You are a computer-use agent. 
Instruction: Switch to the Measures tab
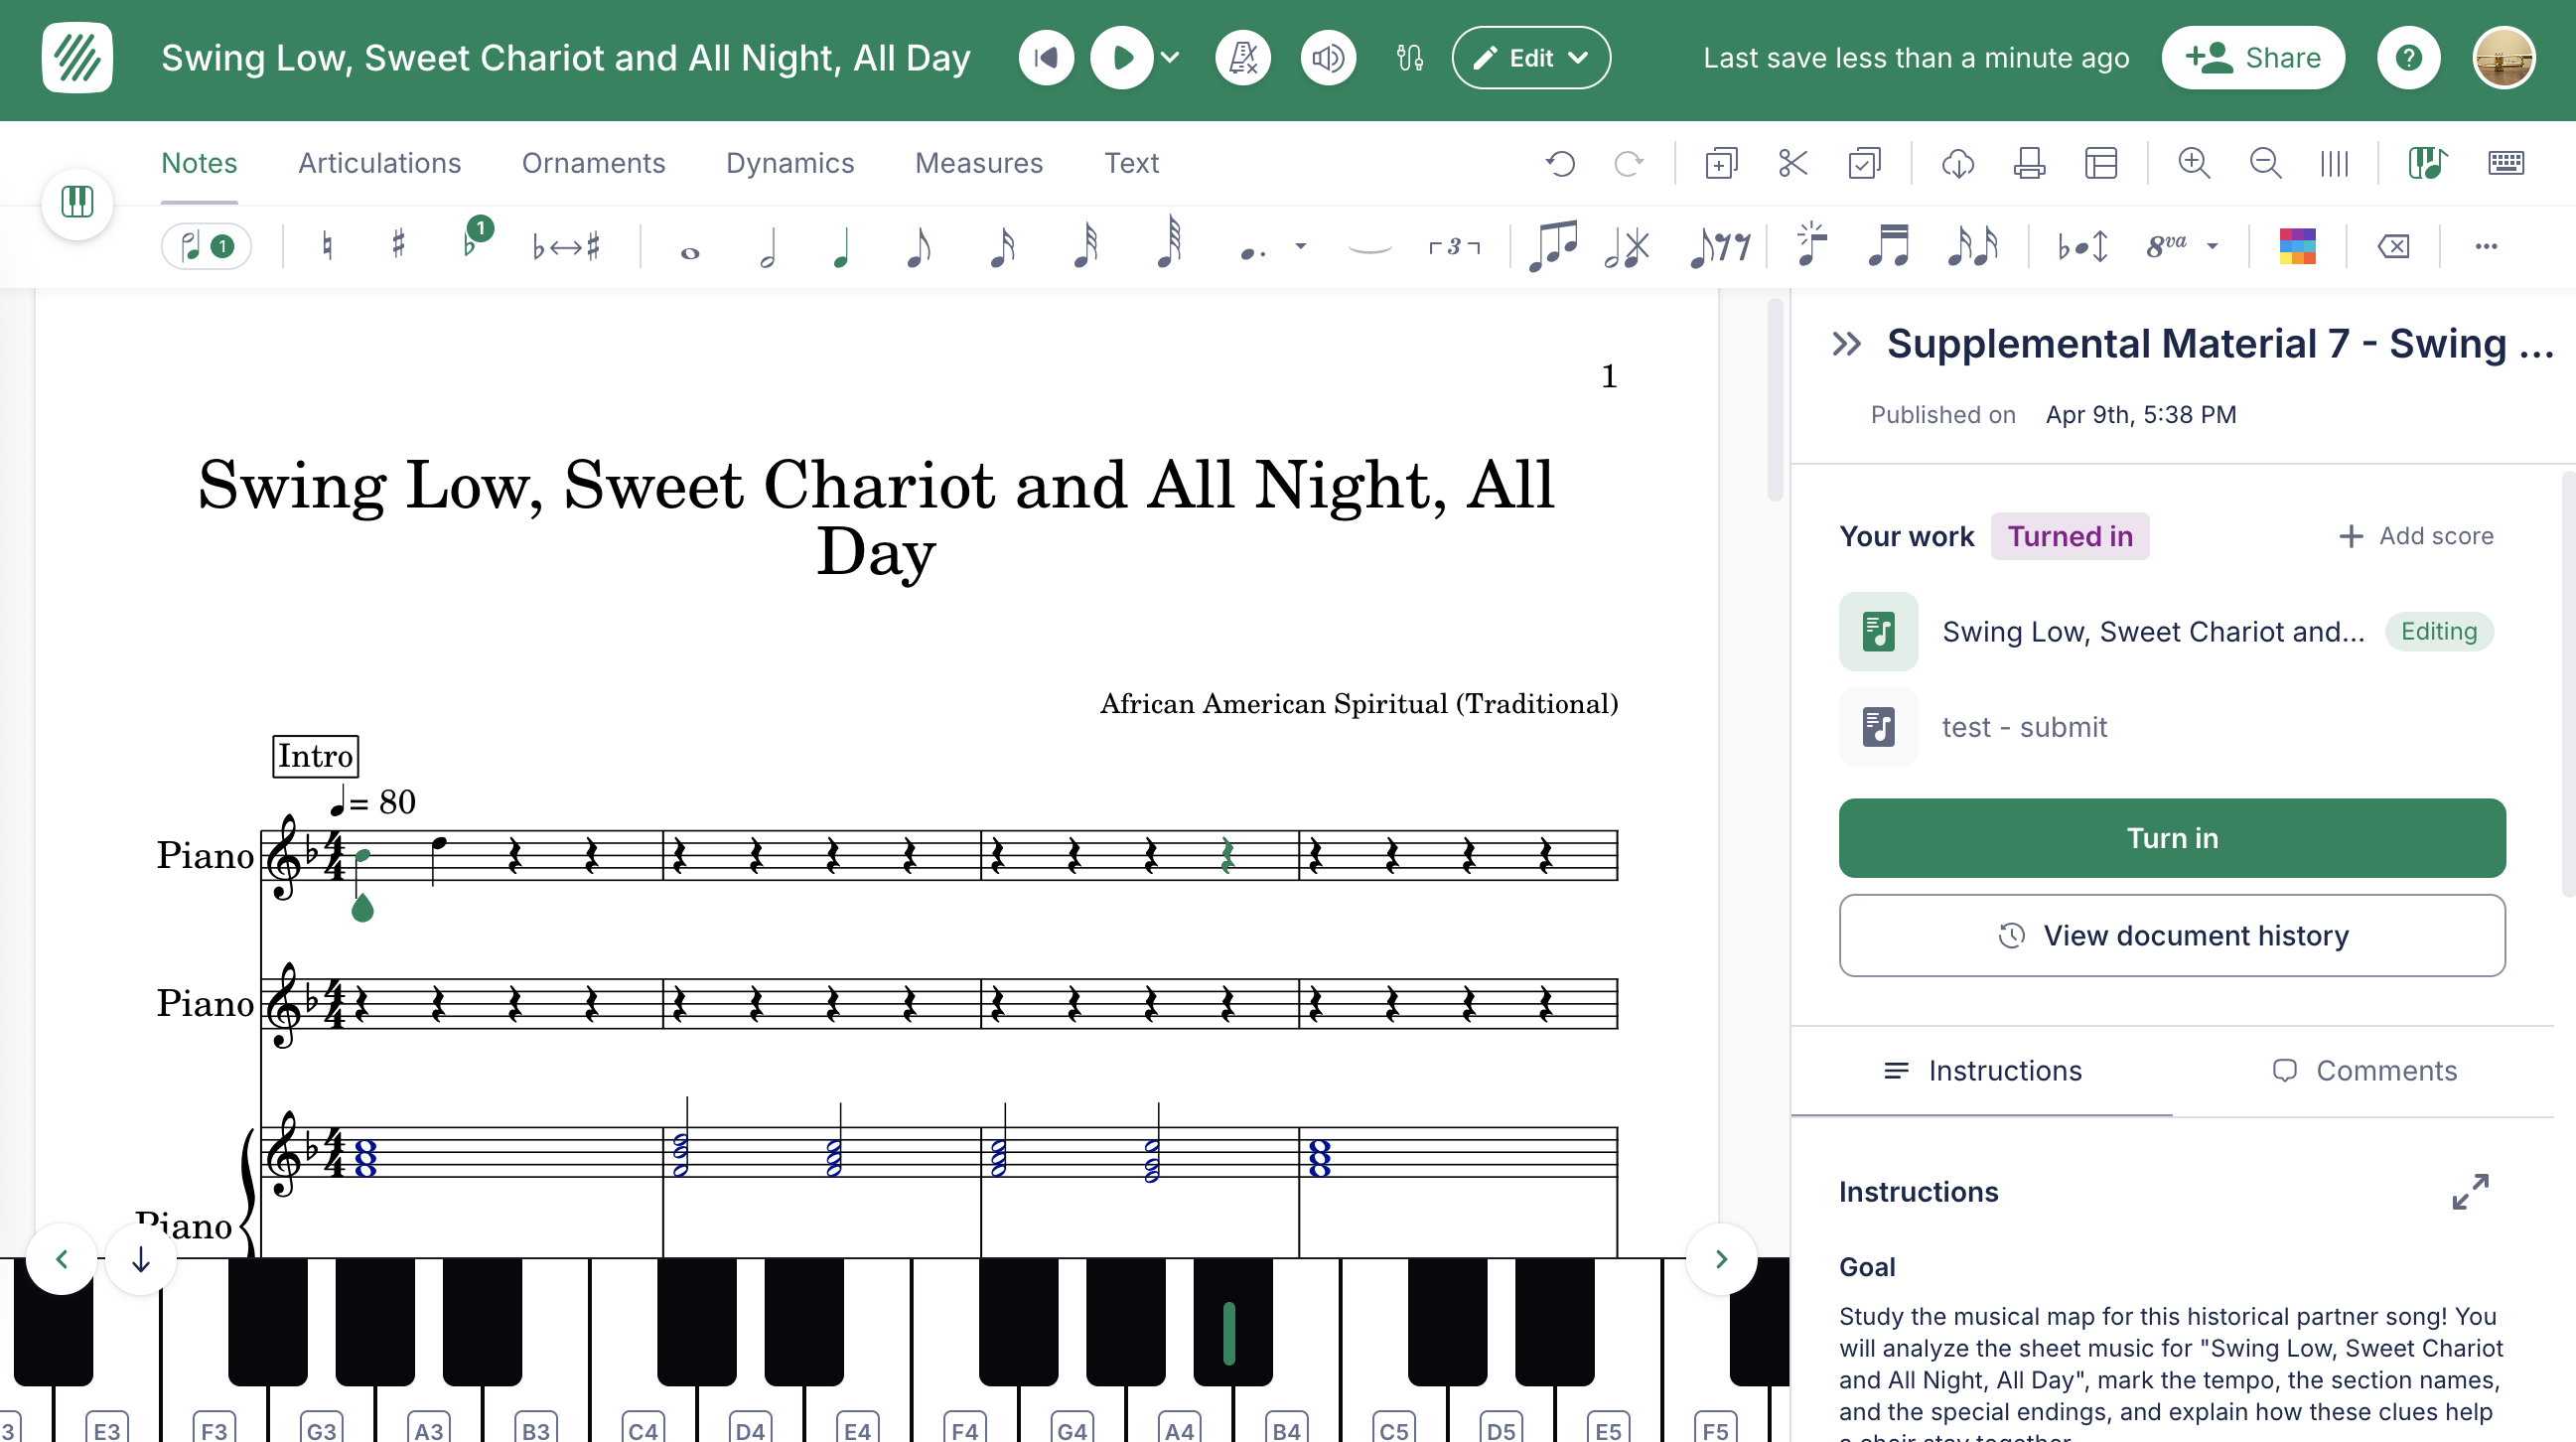pos(978,163)
